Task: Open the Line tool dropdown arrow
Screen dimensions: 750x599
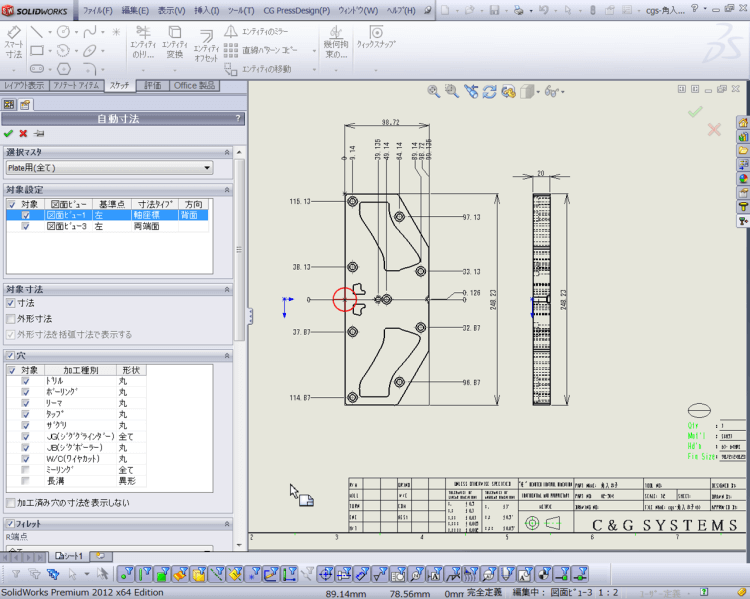Action: pyautogui.click(x=50, y=33)
